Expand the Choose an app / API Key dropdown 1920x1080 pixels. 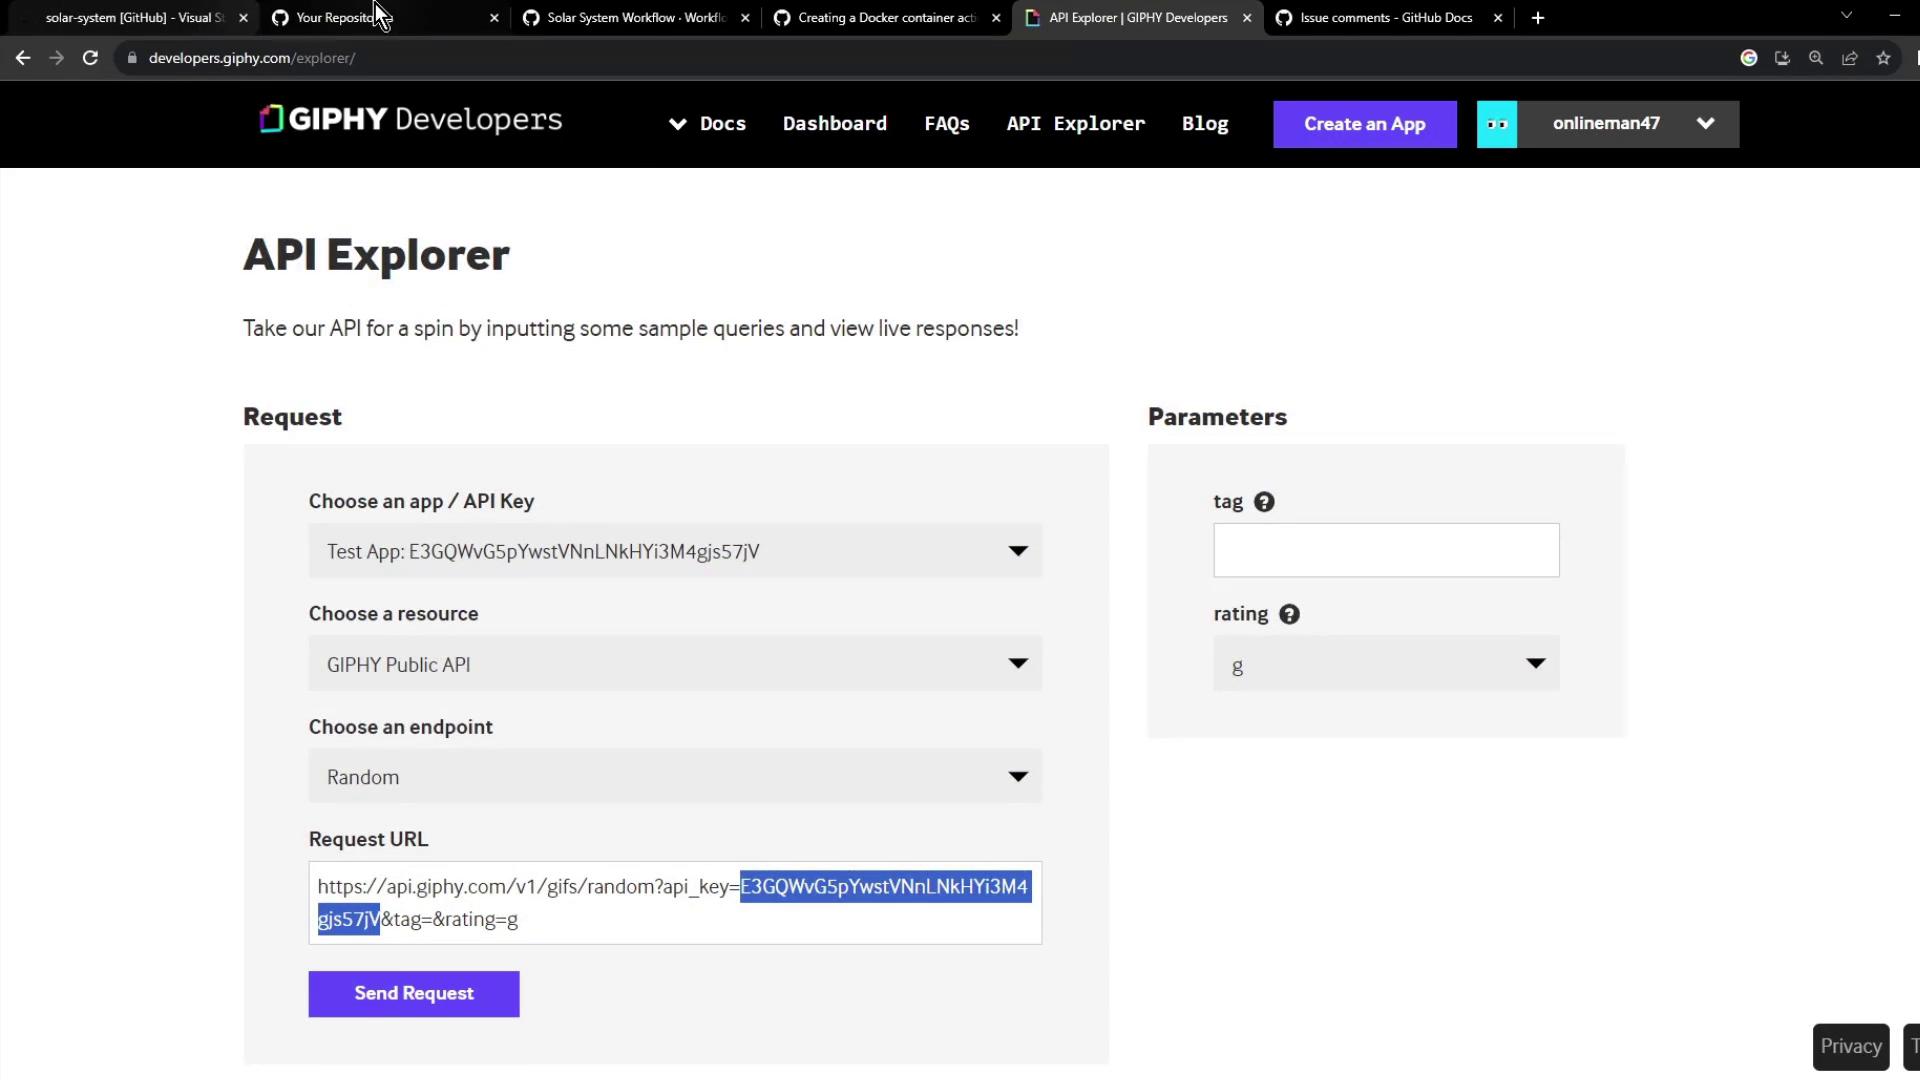point(675,551)
